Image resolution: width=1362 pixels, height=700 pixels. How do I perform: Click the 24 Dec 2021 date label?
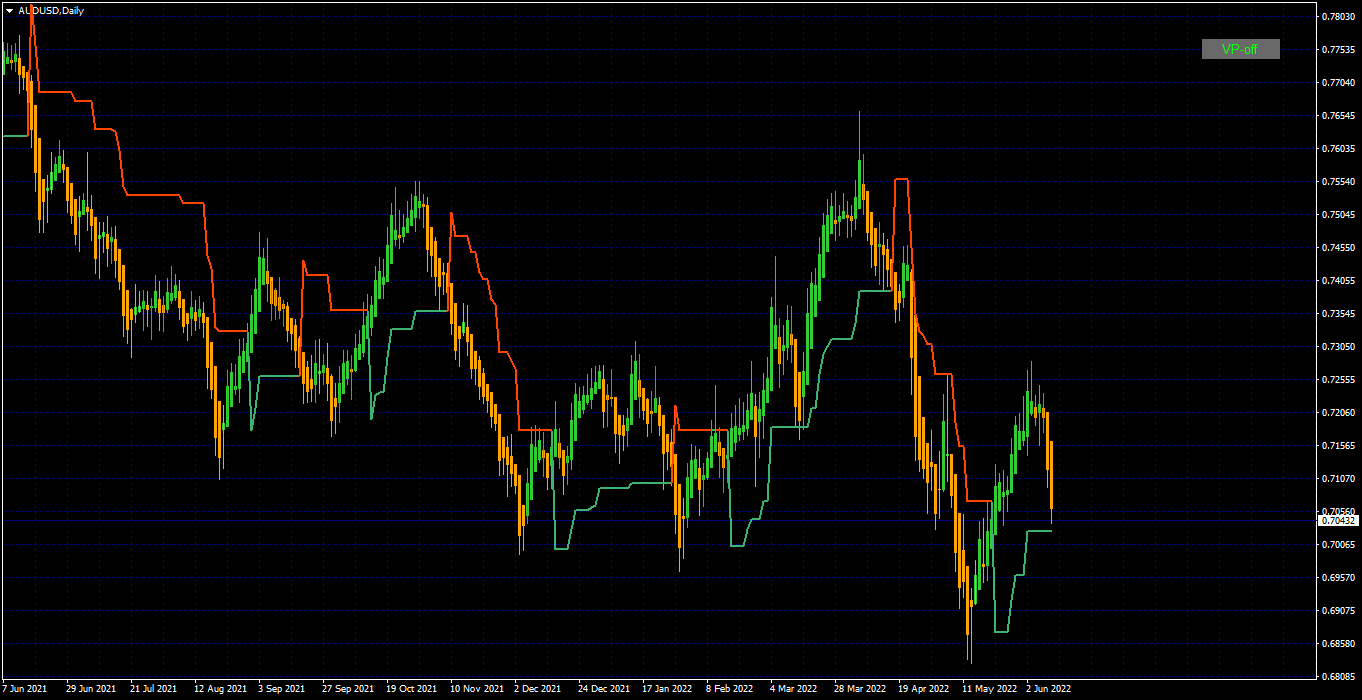coord(604,689)
